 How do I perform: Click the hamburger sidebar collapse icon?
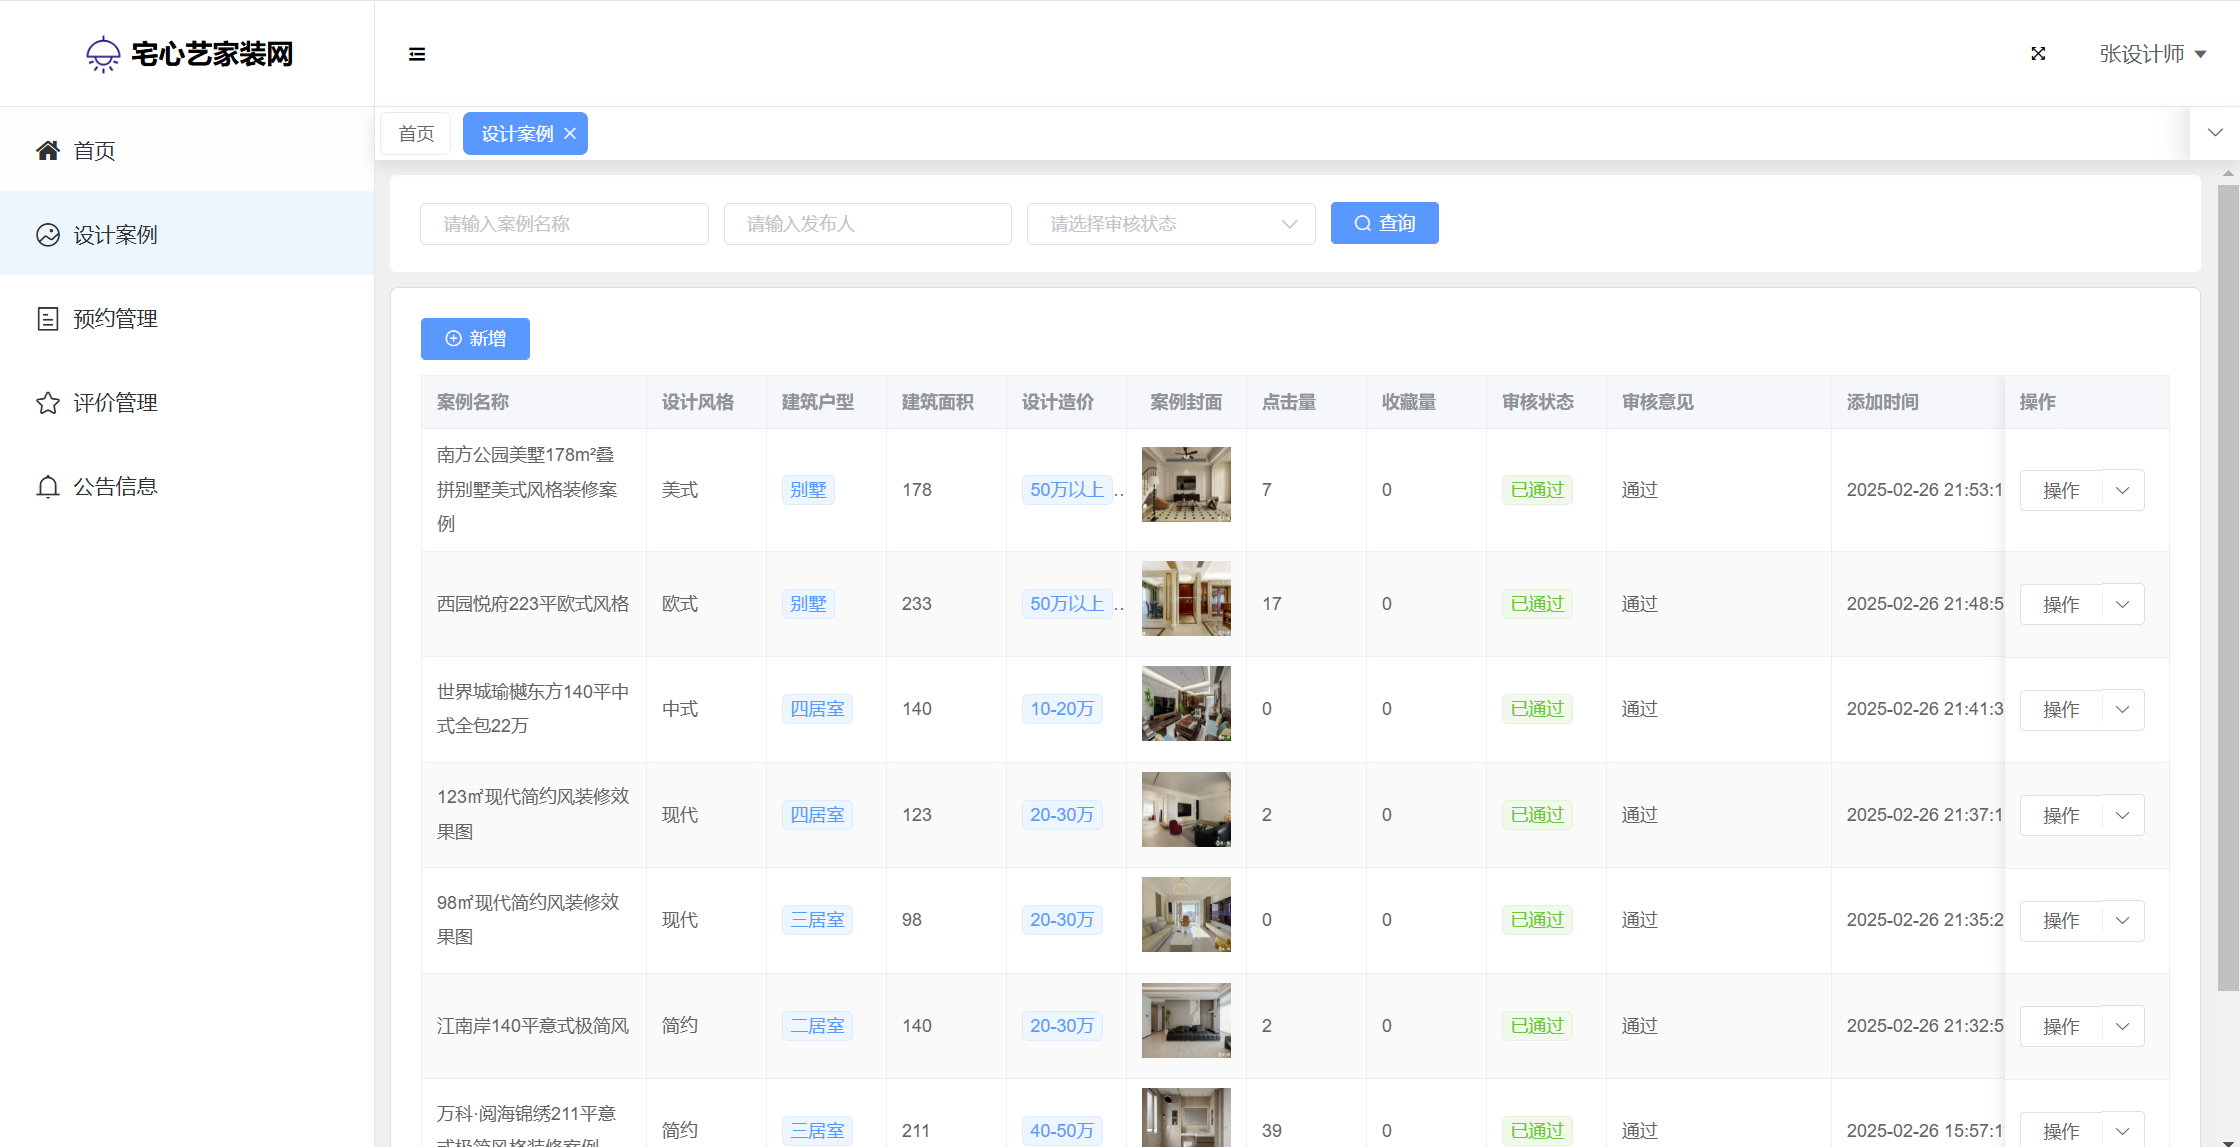(x=417, y=54)
